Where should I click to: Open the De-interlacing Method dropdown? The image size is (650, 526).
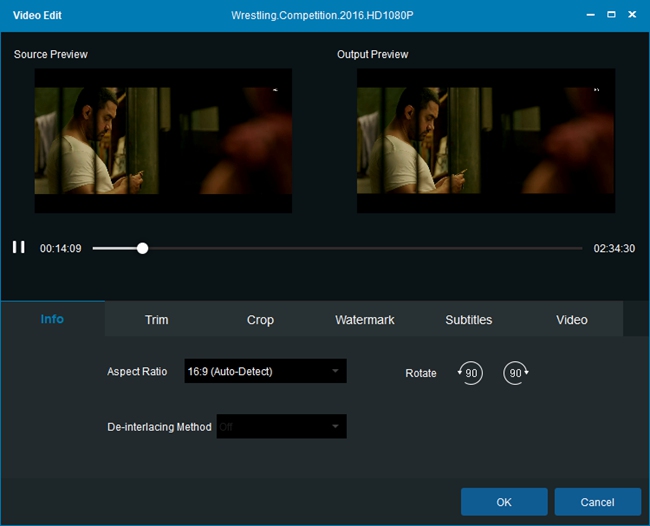281,427
